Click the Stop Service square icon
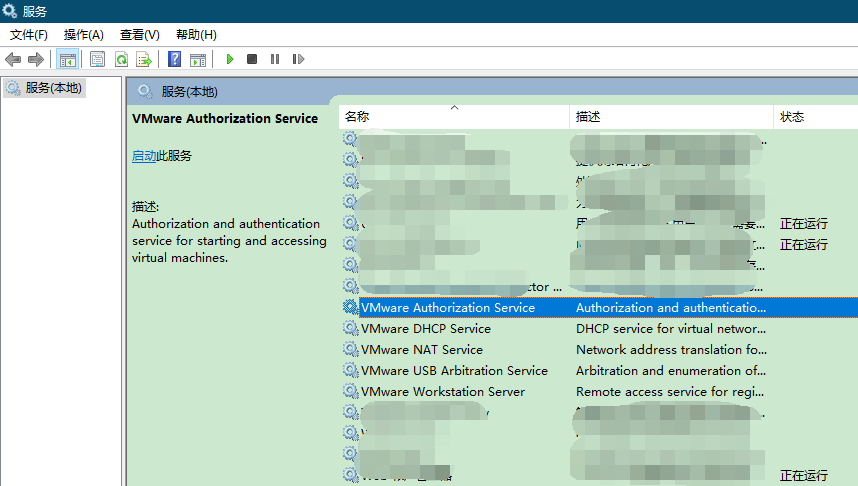This screenshot has height=486, width=858. click(252, 59)
